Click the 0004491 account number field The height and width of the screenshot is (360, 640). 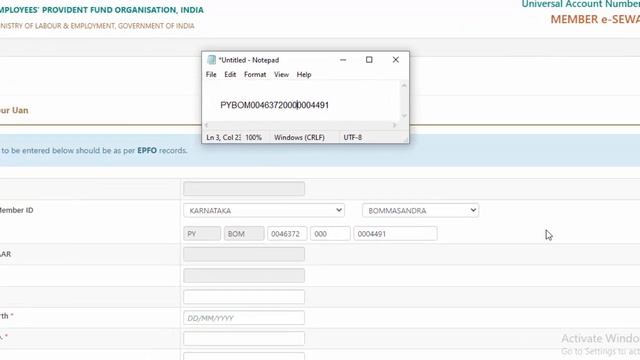point(396,234)
